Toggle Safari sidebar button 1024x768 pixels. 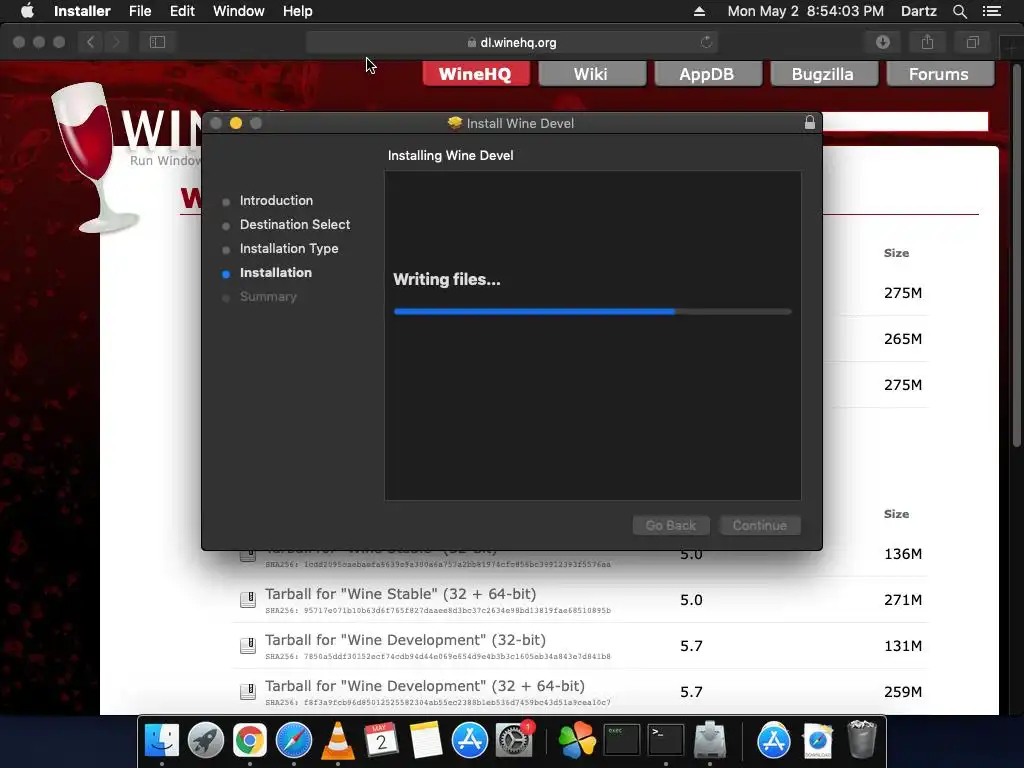pos(157,42)
